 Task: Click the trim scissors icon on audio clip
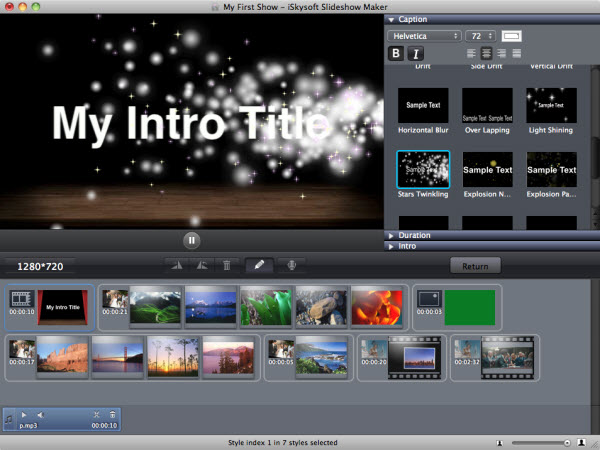pyautogui.click(x=96, y=414)
